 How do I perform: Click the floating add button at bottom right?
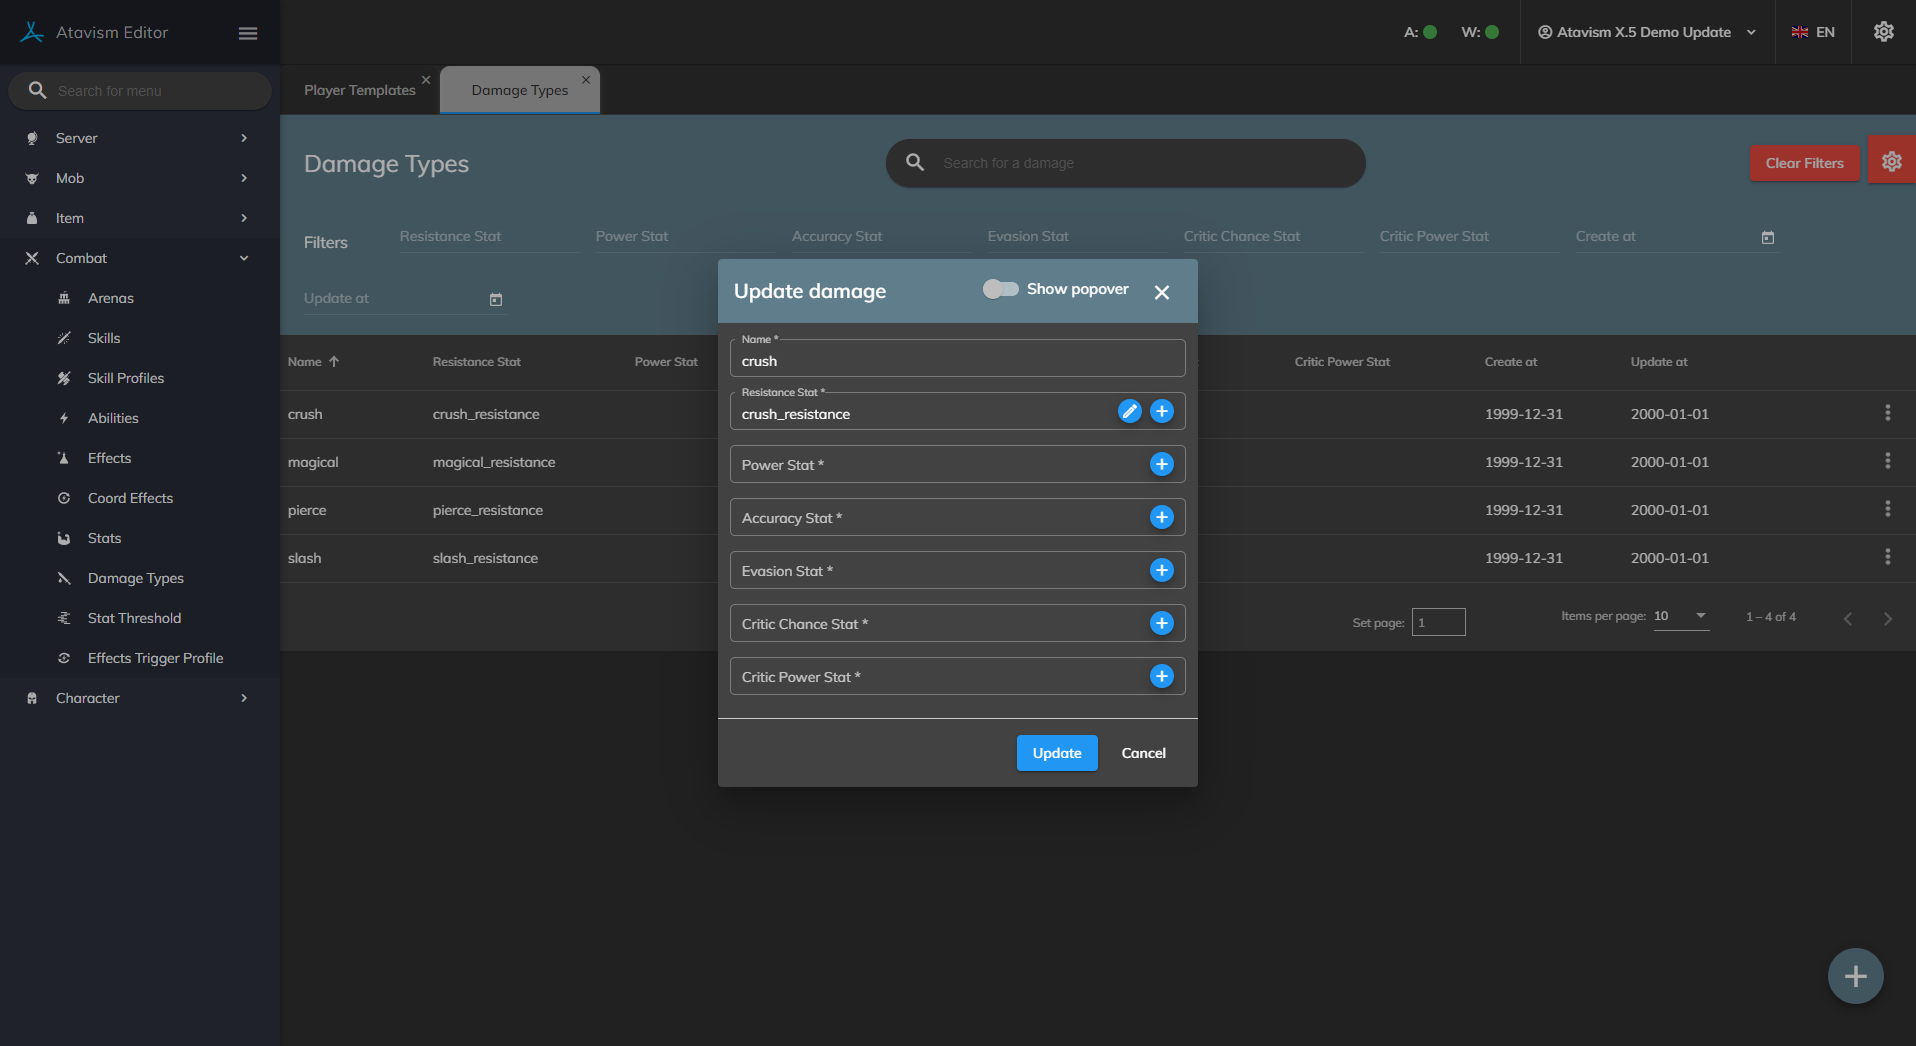pyautogui.click(x=1855, y=976)
